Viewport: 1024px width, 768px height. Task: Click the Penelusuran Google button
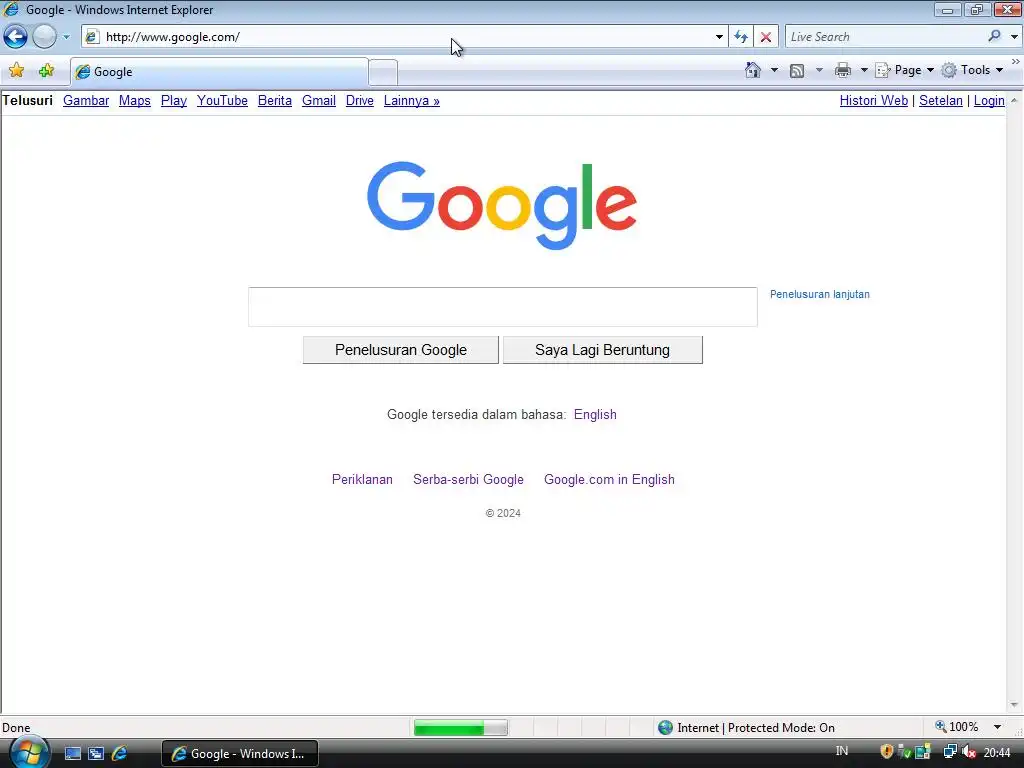pyautogui.click(x=400, y=350)
